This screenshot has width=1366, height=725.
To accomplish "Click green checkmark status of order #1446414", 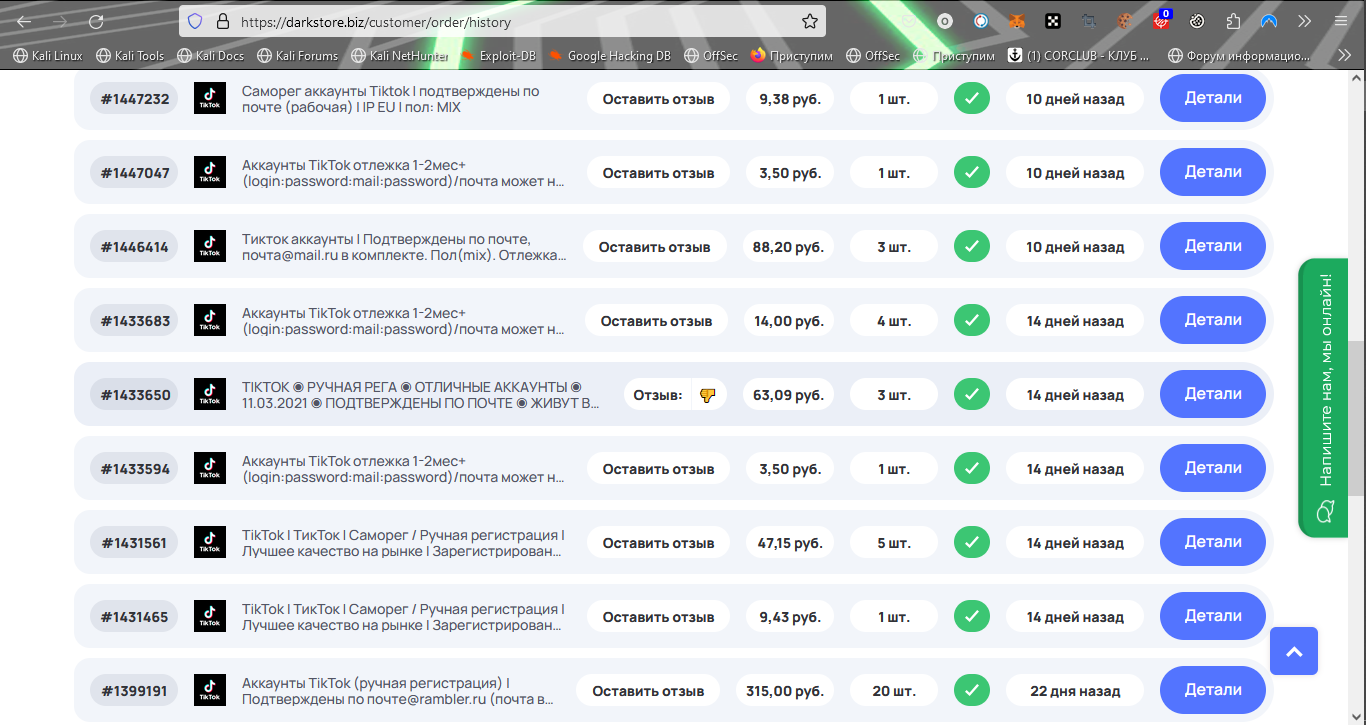I will pyautogui.click(x=971, y=246).
